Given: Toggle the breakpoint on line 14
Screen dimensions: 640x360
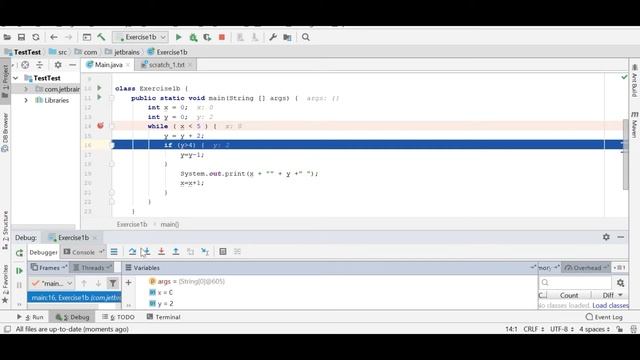Looking at the screenshot, I should pos(100,126).
